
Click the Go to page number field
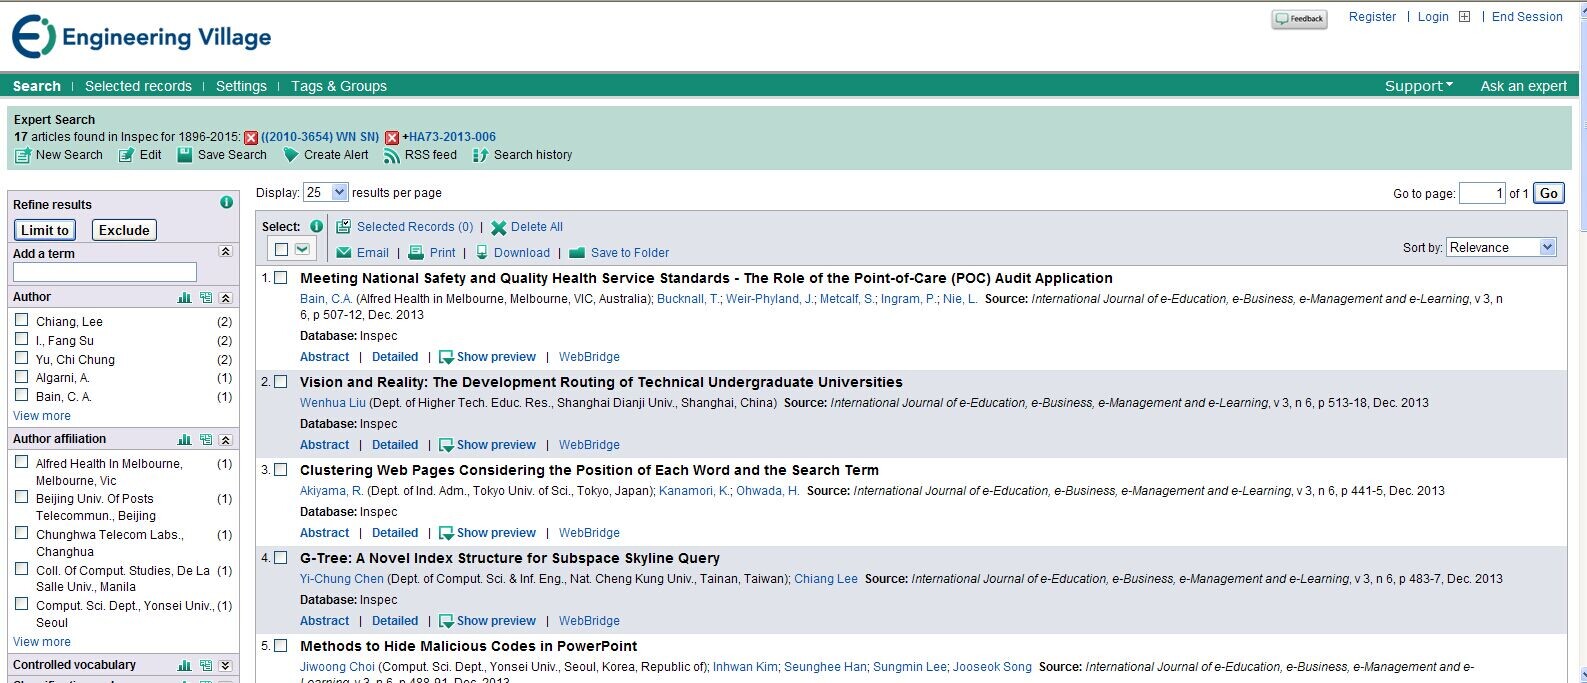pos(1482,193)
